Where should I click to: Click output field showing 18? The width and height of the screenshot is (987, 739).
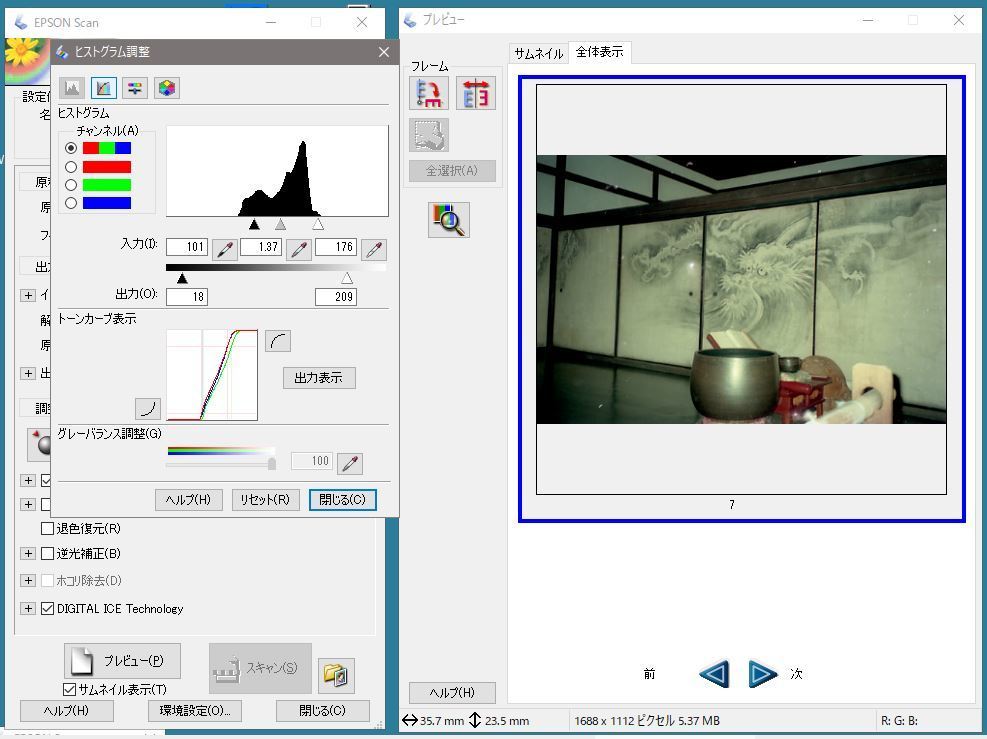[187, 296]
